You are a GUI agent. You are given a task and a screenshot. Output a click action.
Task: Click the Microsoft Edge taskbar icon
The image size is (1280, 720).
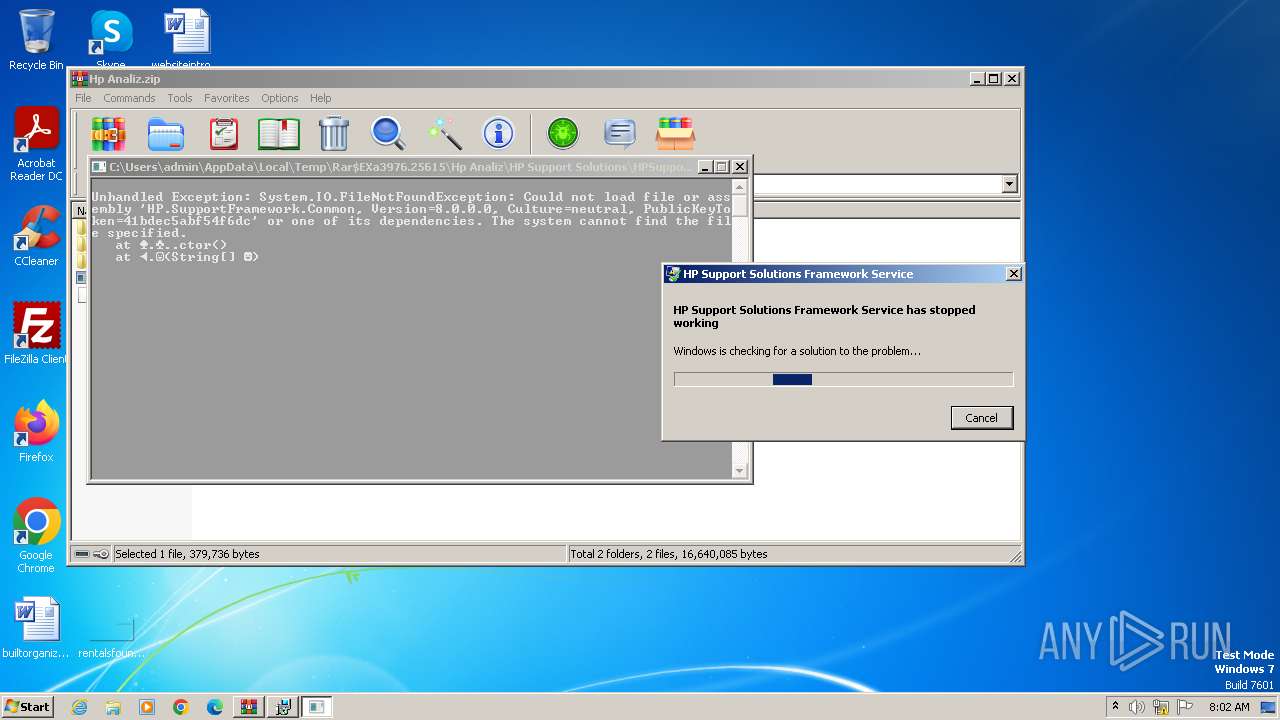point(215,707)
